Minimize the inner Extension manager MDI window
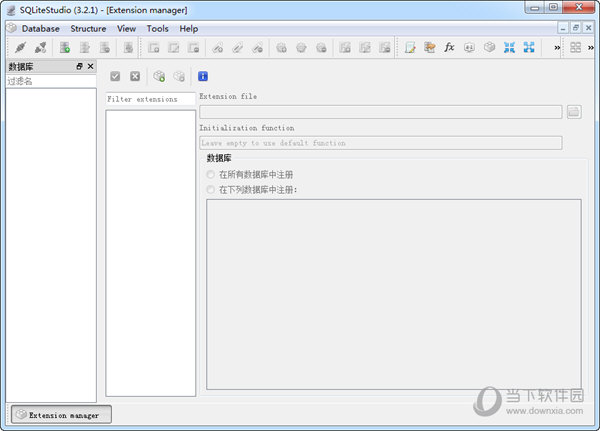 click(562, 28)
